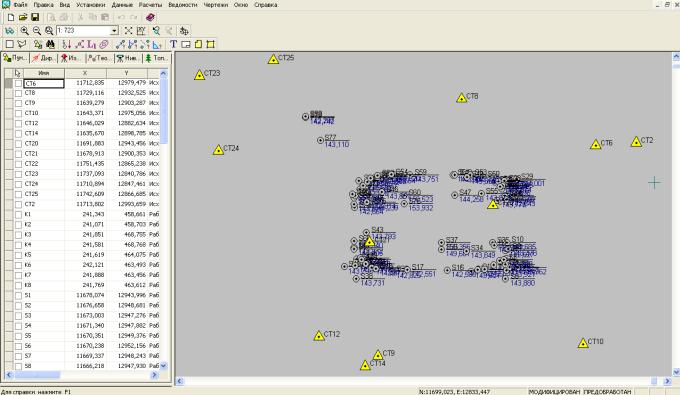Tick the checkbox for row CT24
This screenshot has width=680, height=395.
[18, 184]
